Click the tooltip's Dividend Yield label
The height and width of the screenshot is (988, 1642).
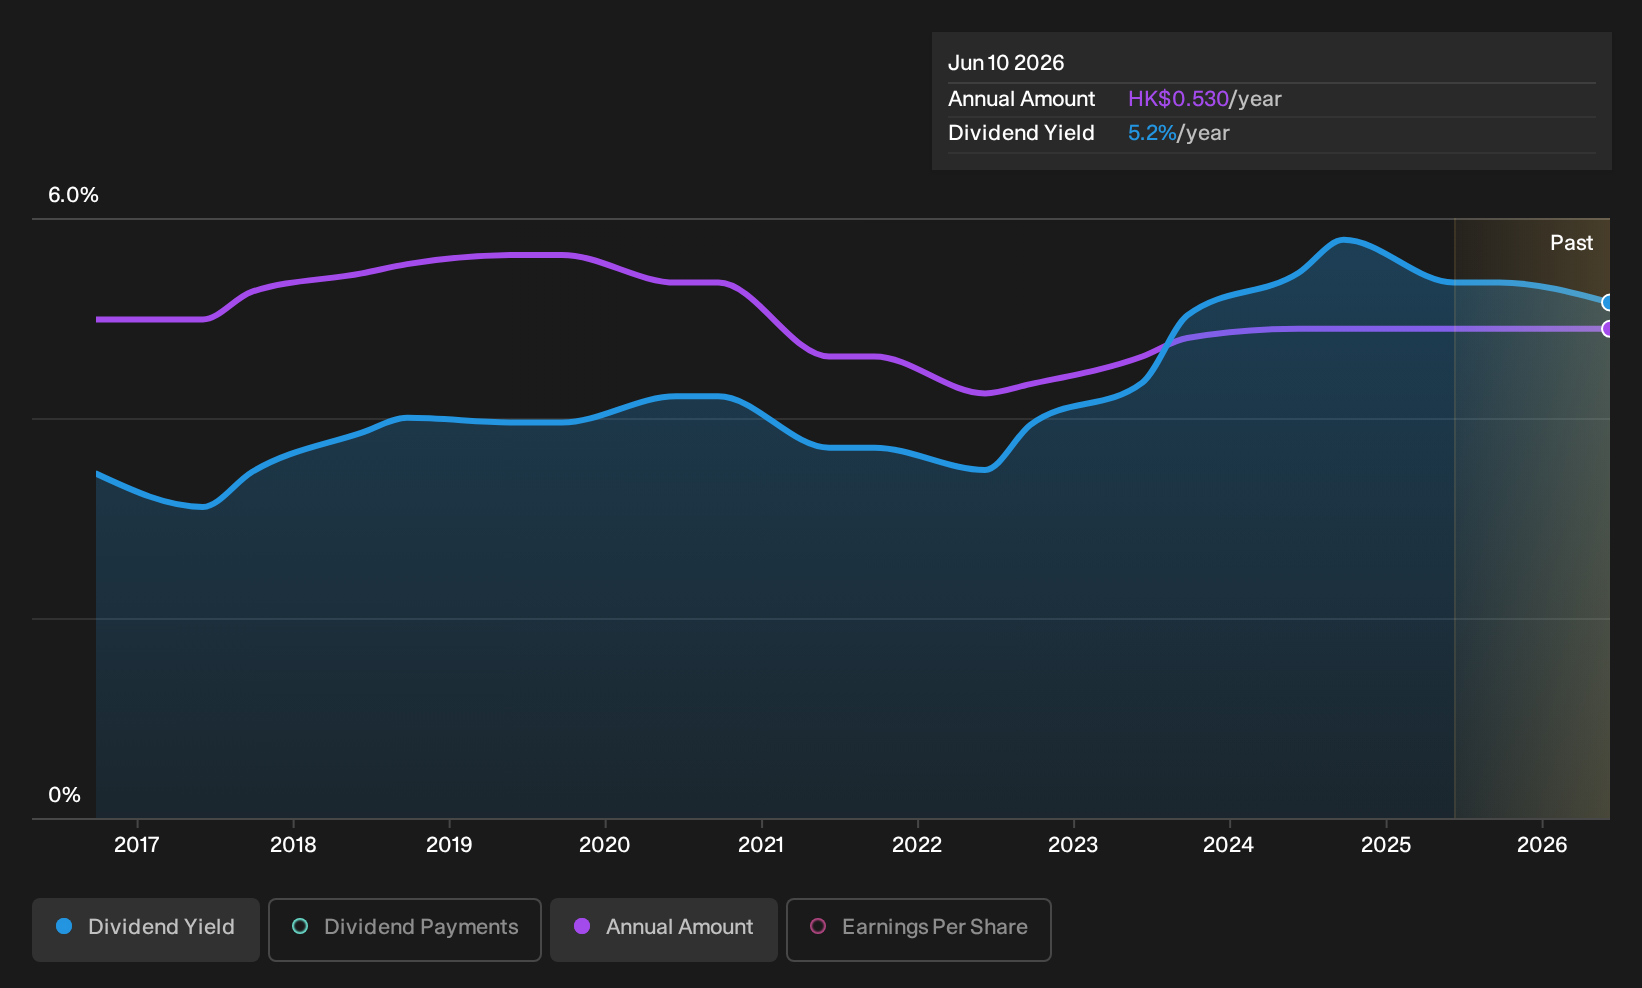pos(1021,133)
